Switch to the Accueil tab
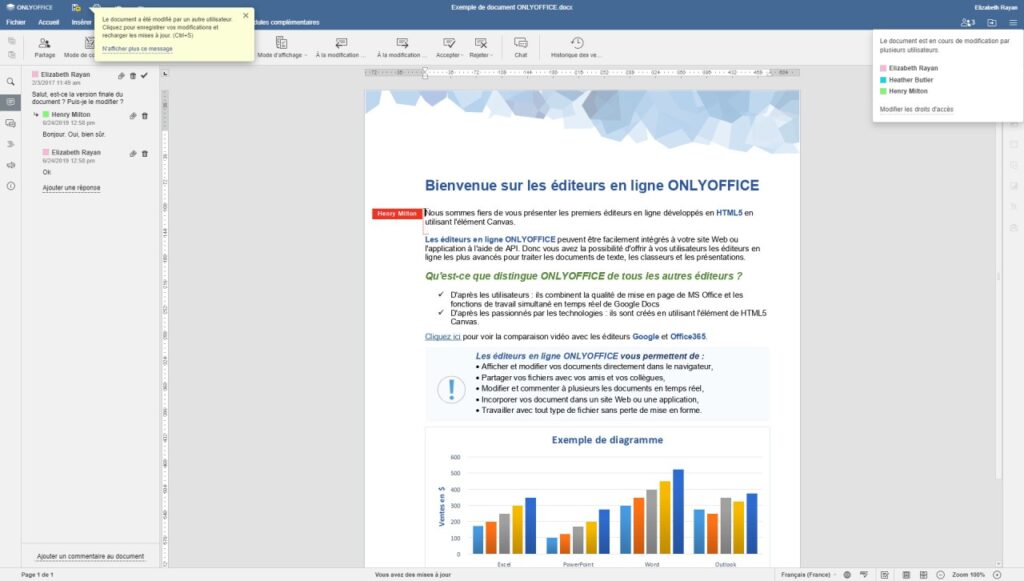The image size is (1024, 581). tap(48, 22)
